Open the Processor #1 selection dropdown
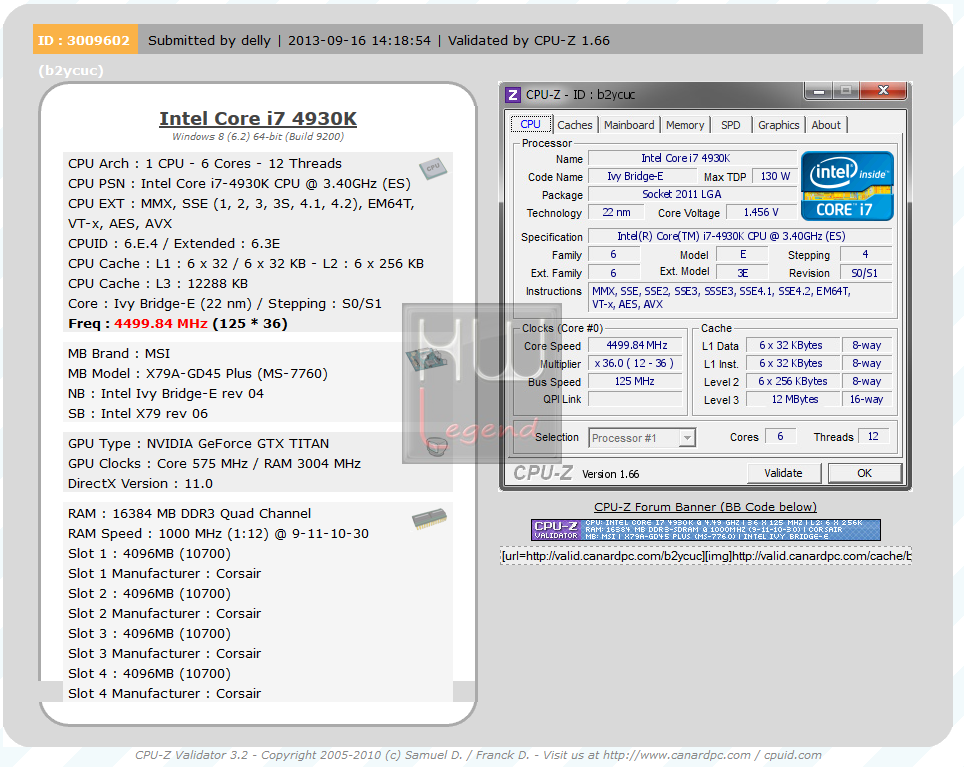The width and height of the screenshot is (964, 767). click(x=642, y=438)
